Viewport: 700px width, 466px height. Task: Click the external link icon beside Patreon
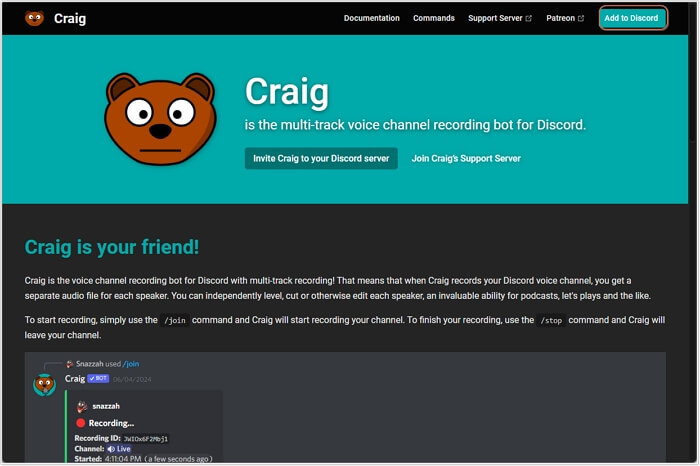coord(581,18)
